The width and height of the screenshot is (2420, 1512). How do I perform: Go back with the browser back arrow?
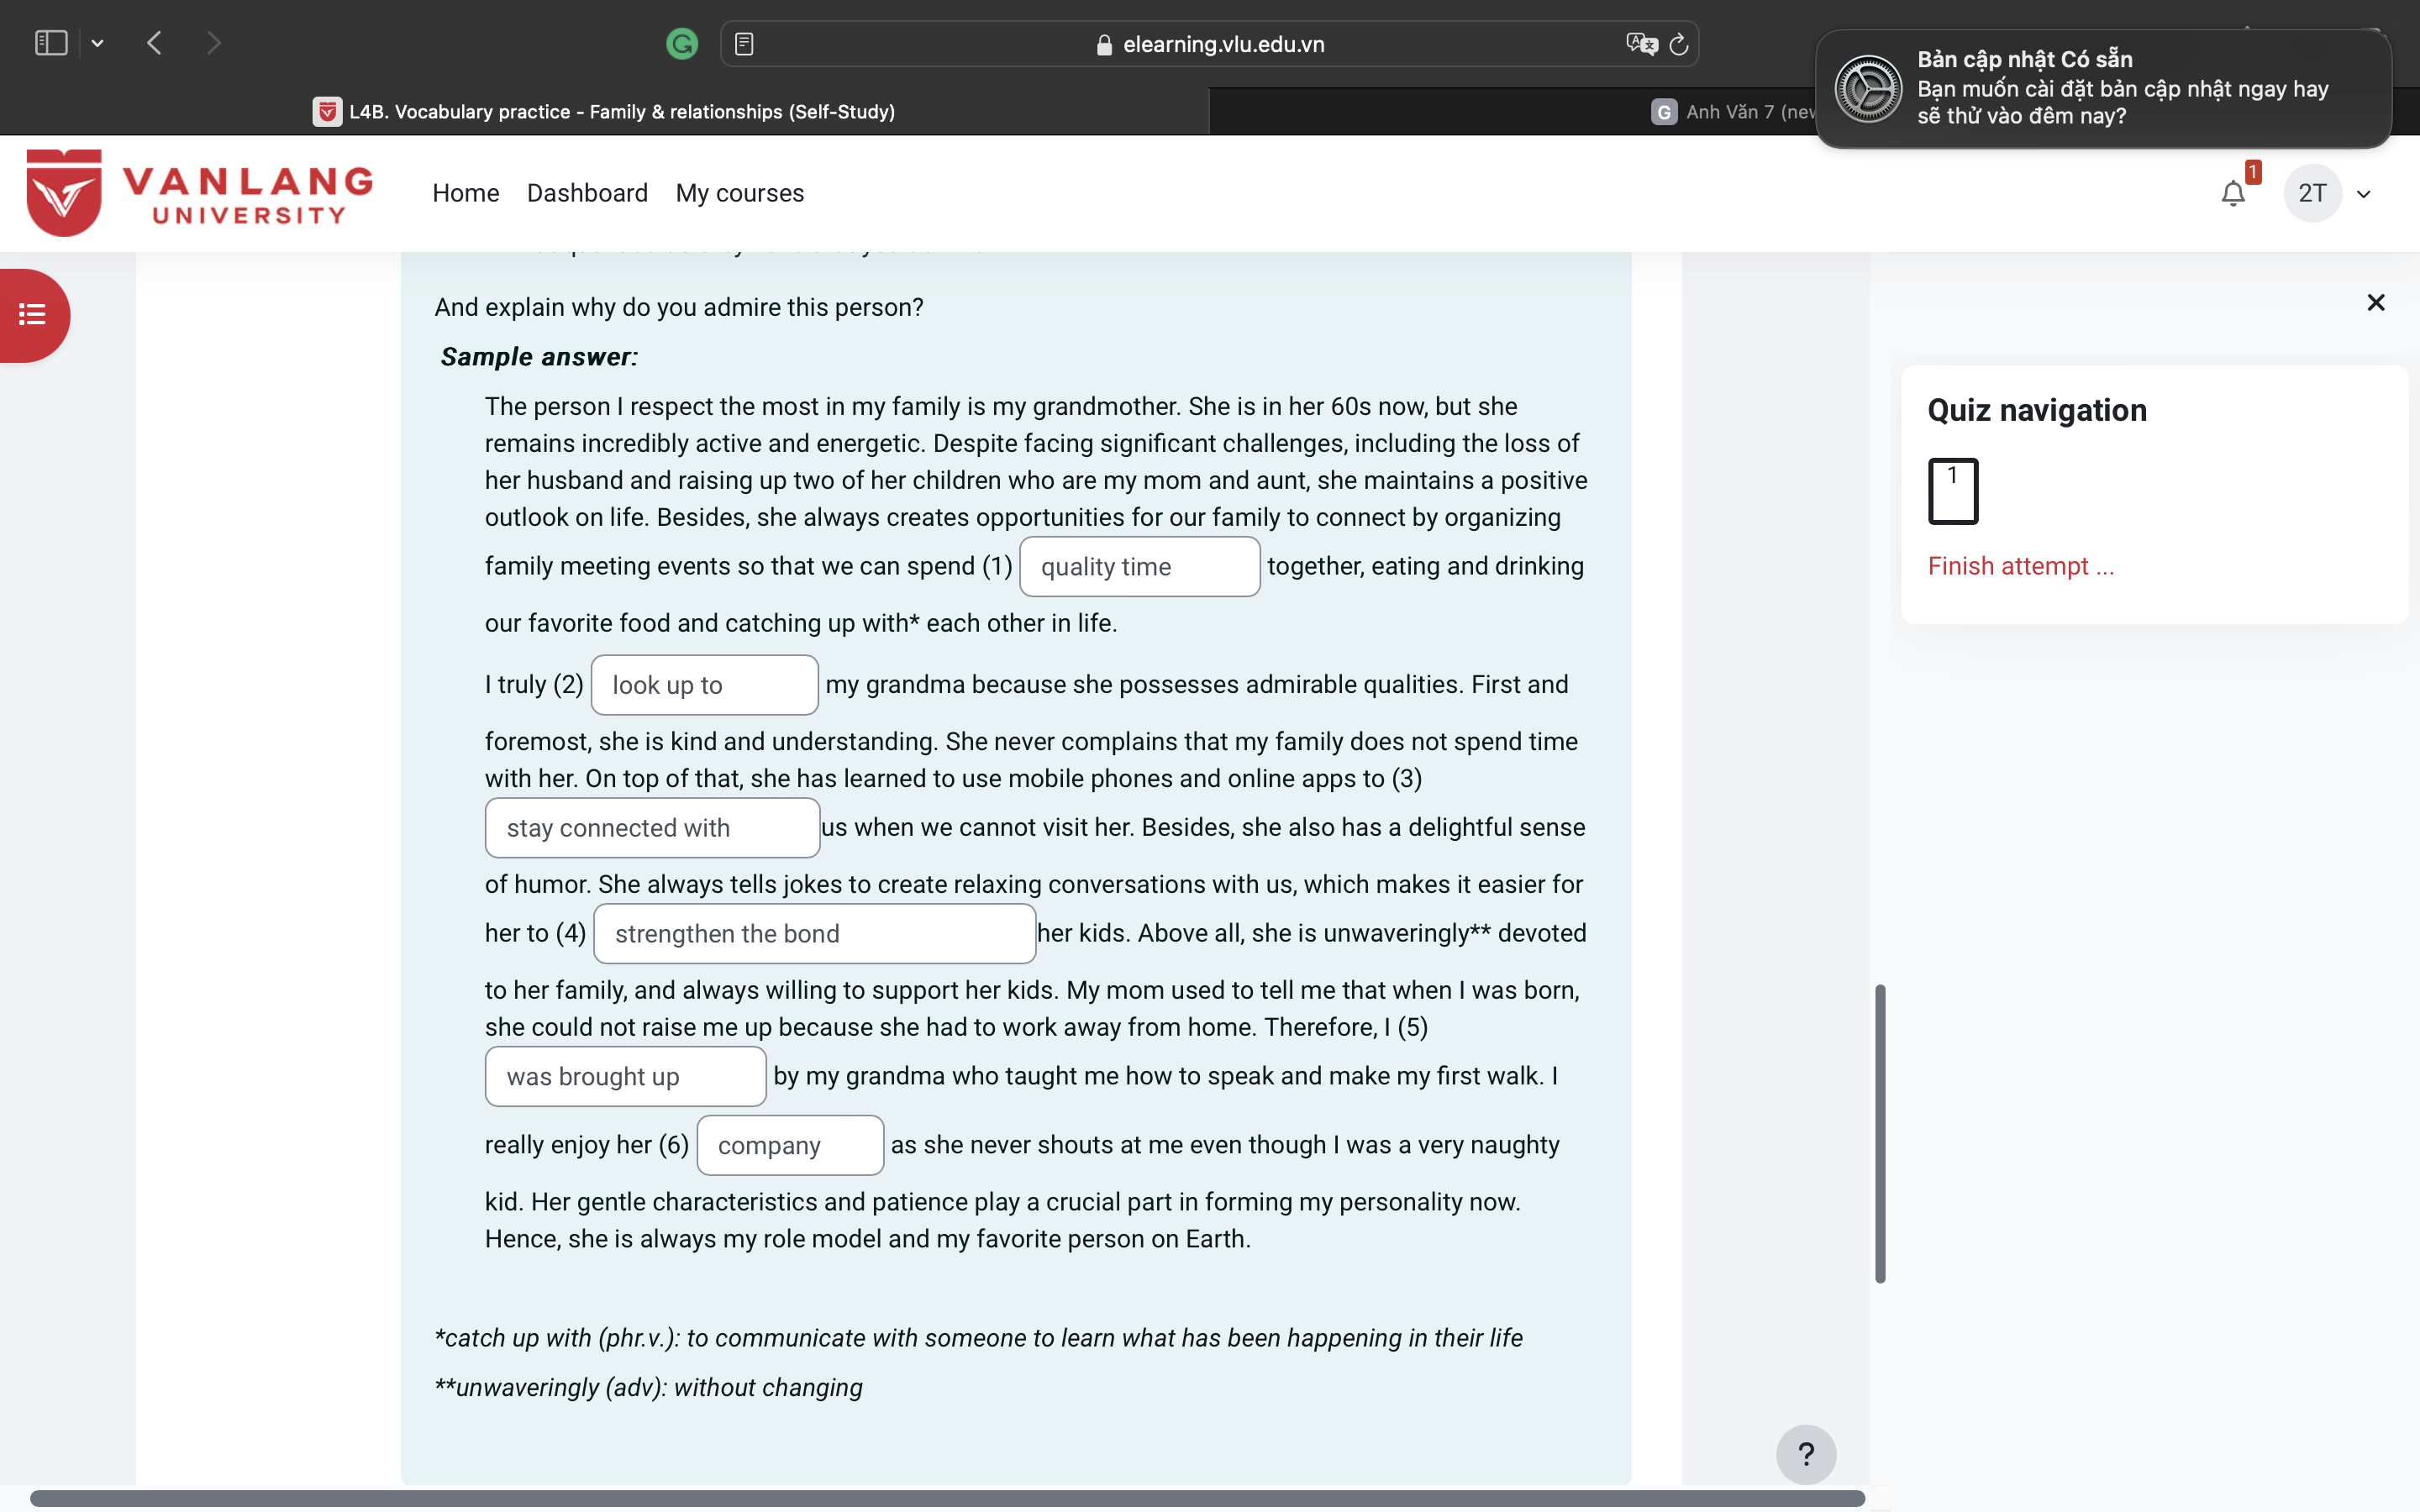coord(154,43)
